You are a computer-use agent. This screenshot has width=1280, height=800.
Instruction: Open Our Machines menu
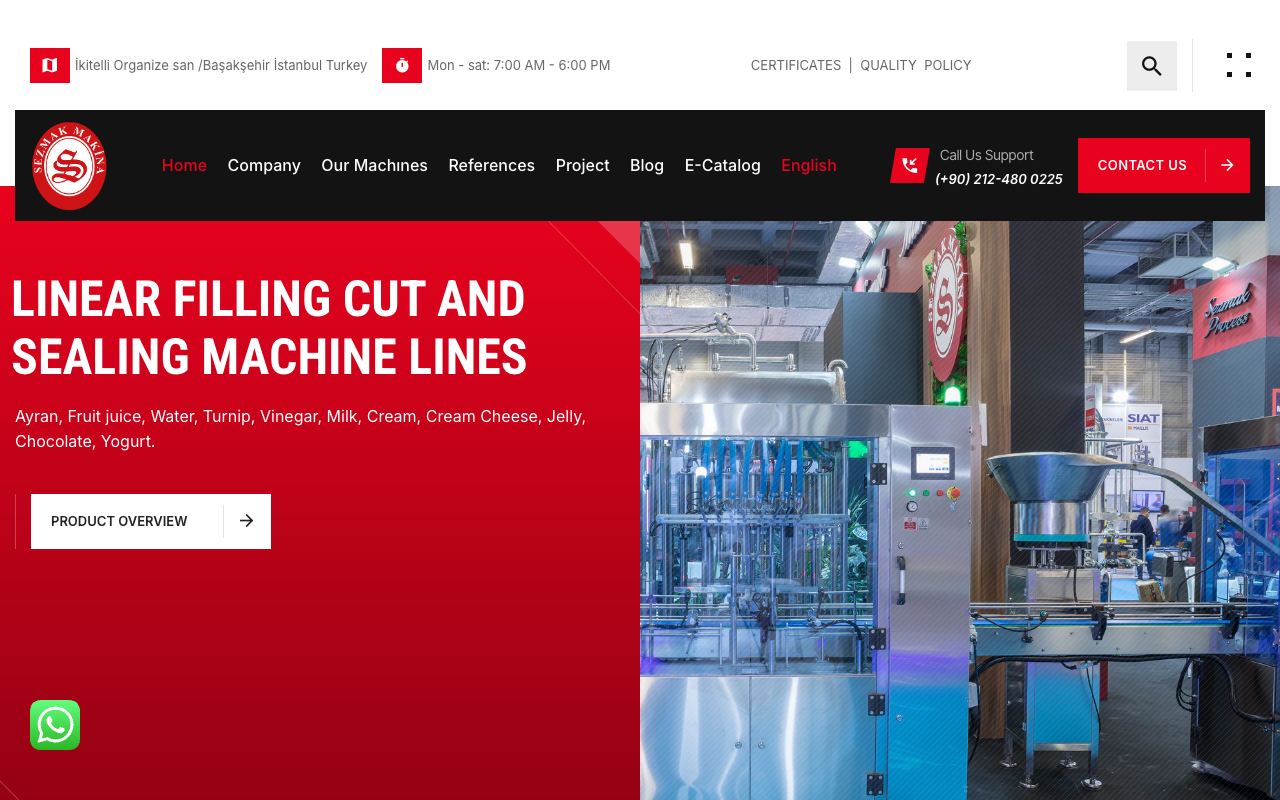pos(374,165)
